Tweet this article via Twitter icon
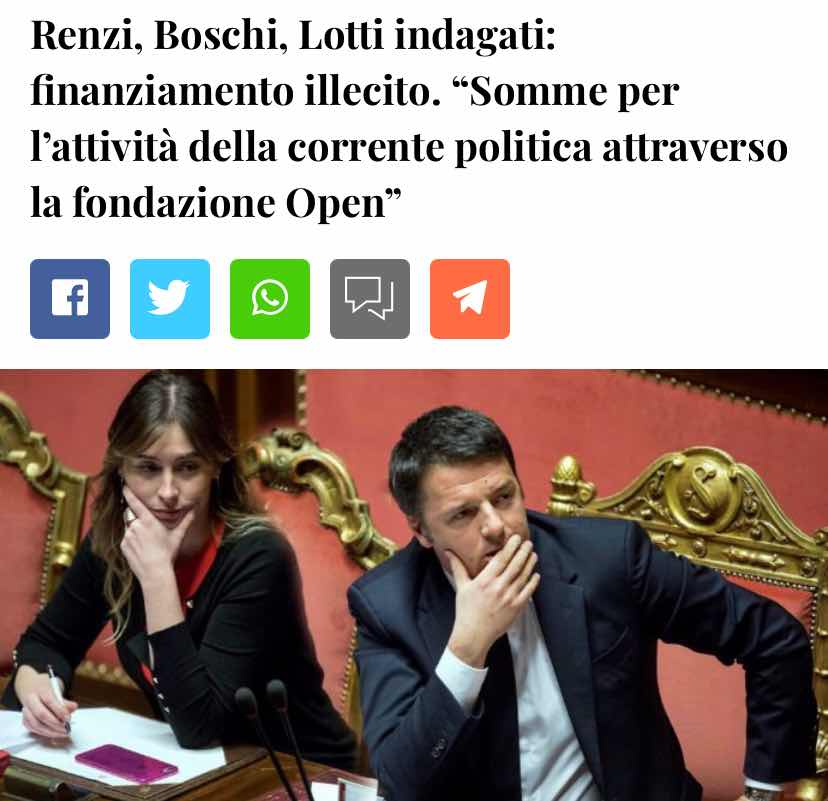The height and width of the screenshot is (801, 828). (x=170, y=299)
